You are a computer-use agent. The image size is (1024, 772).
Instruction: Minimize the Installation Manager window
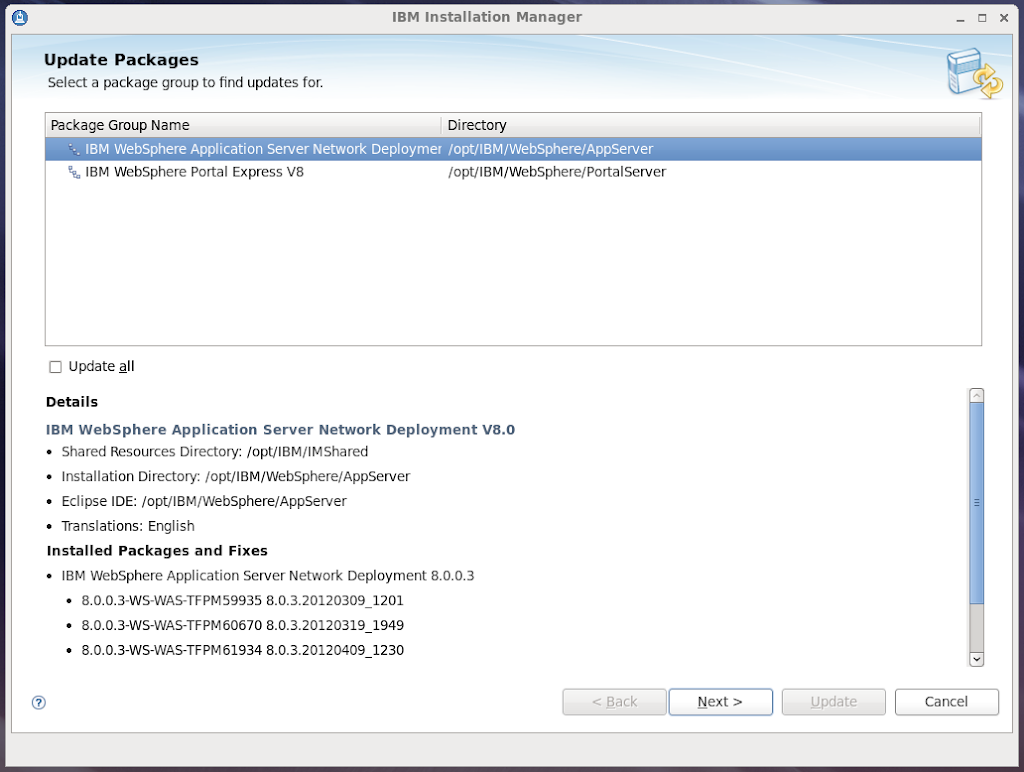tap(960, 17)
